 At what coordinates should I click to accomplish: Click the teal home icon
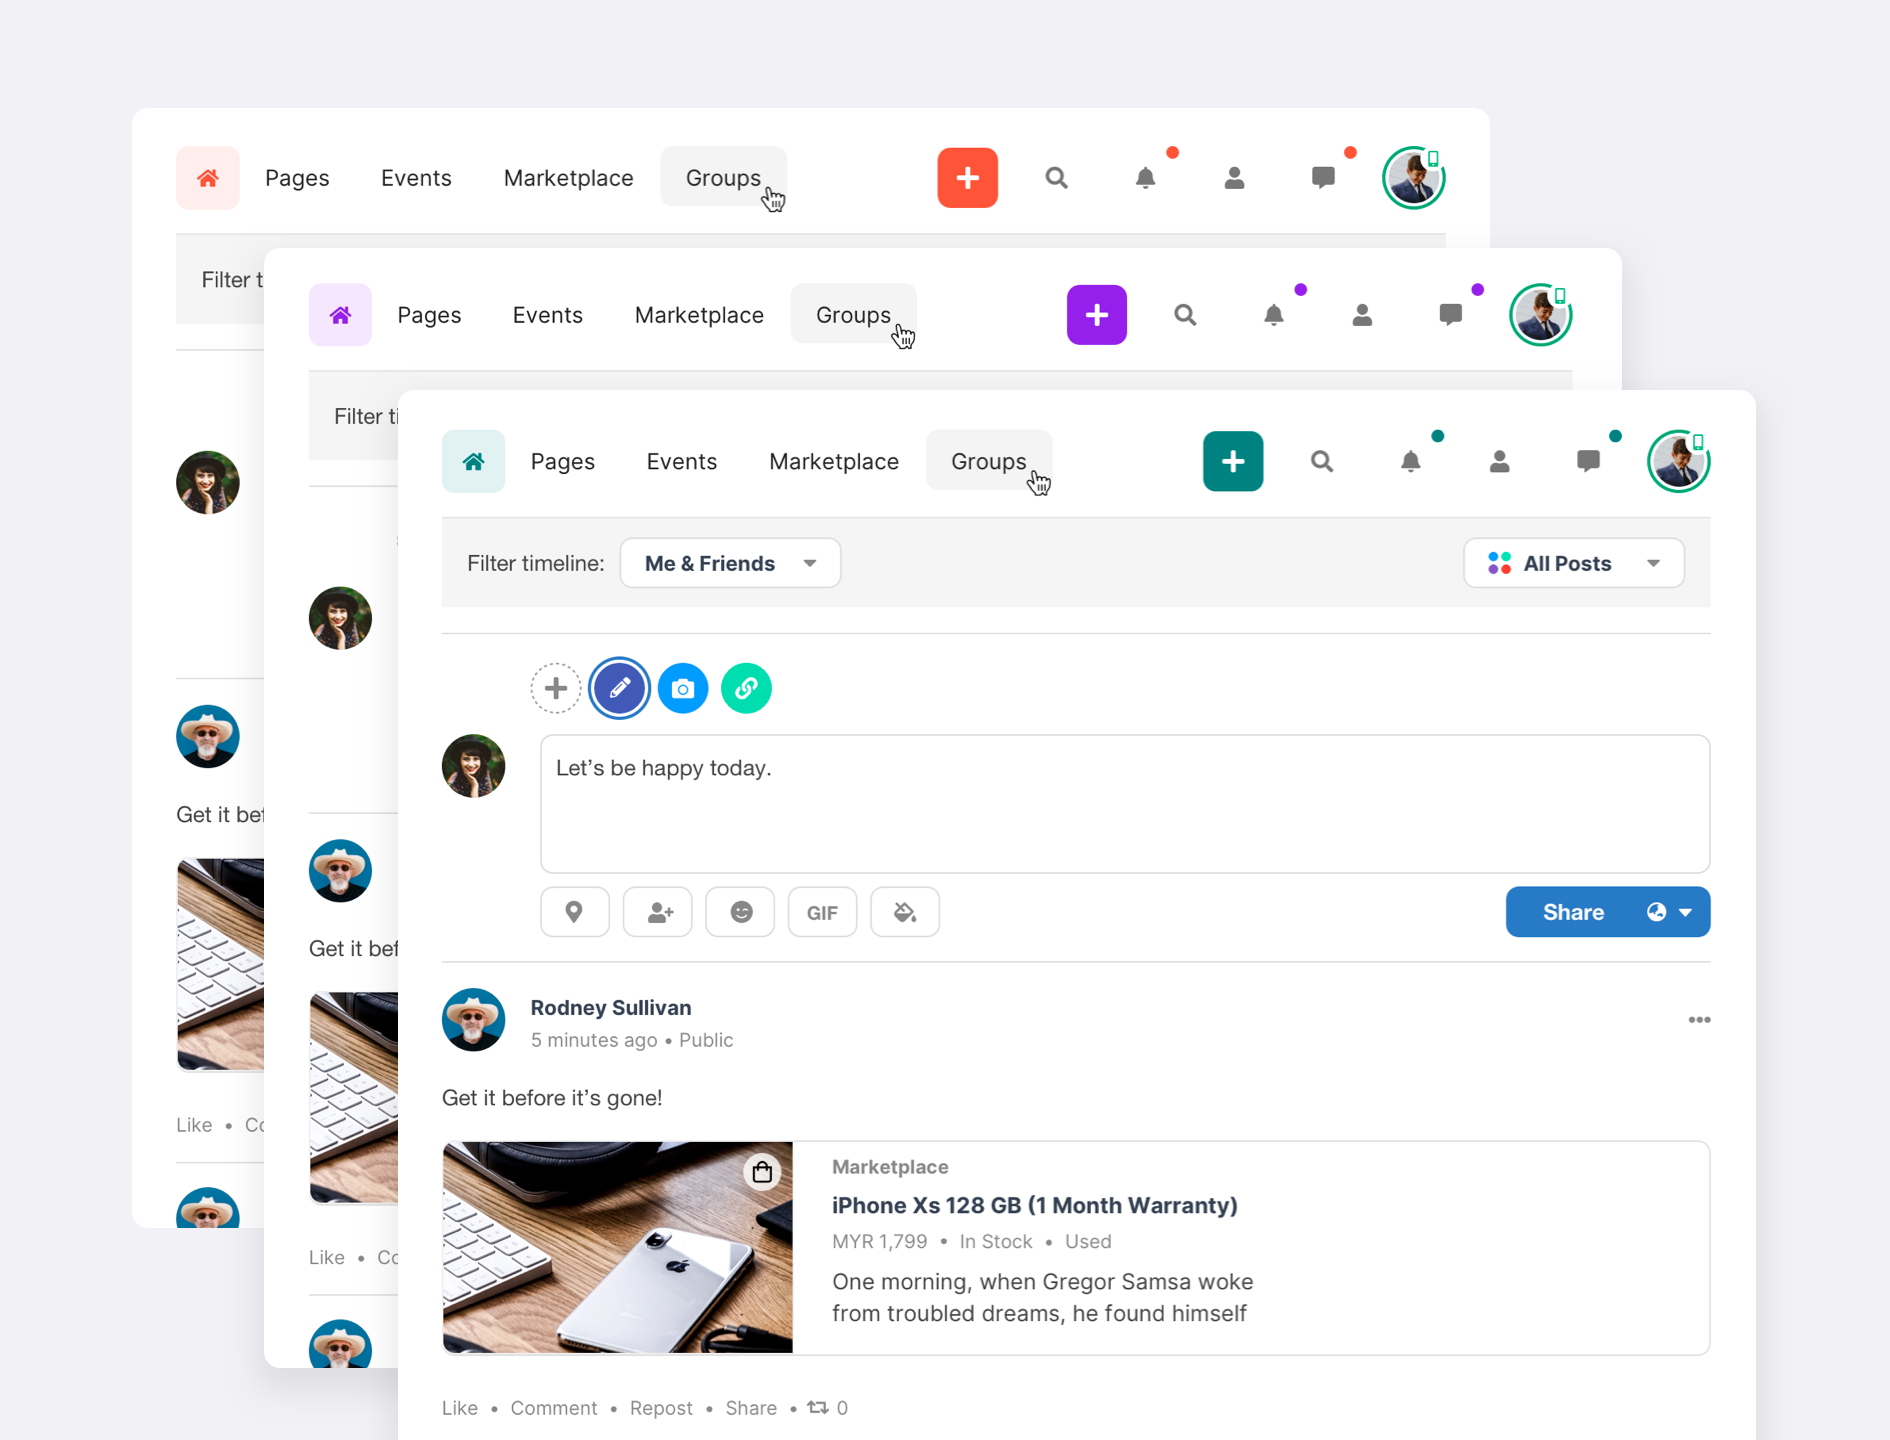473,461
